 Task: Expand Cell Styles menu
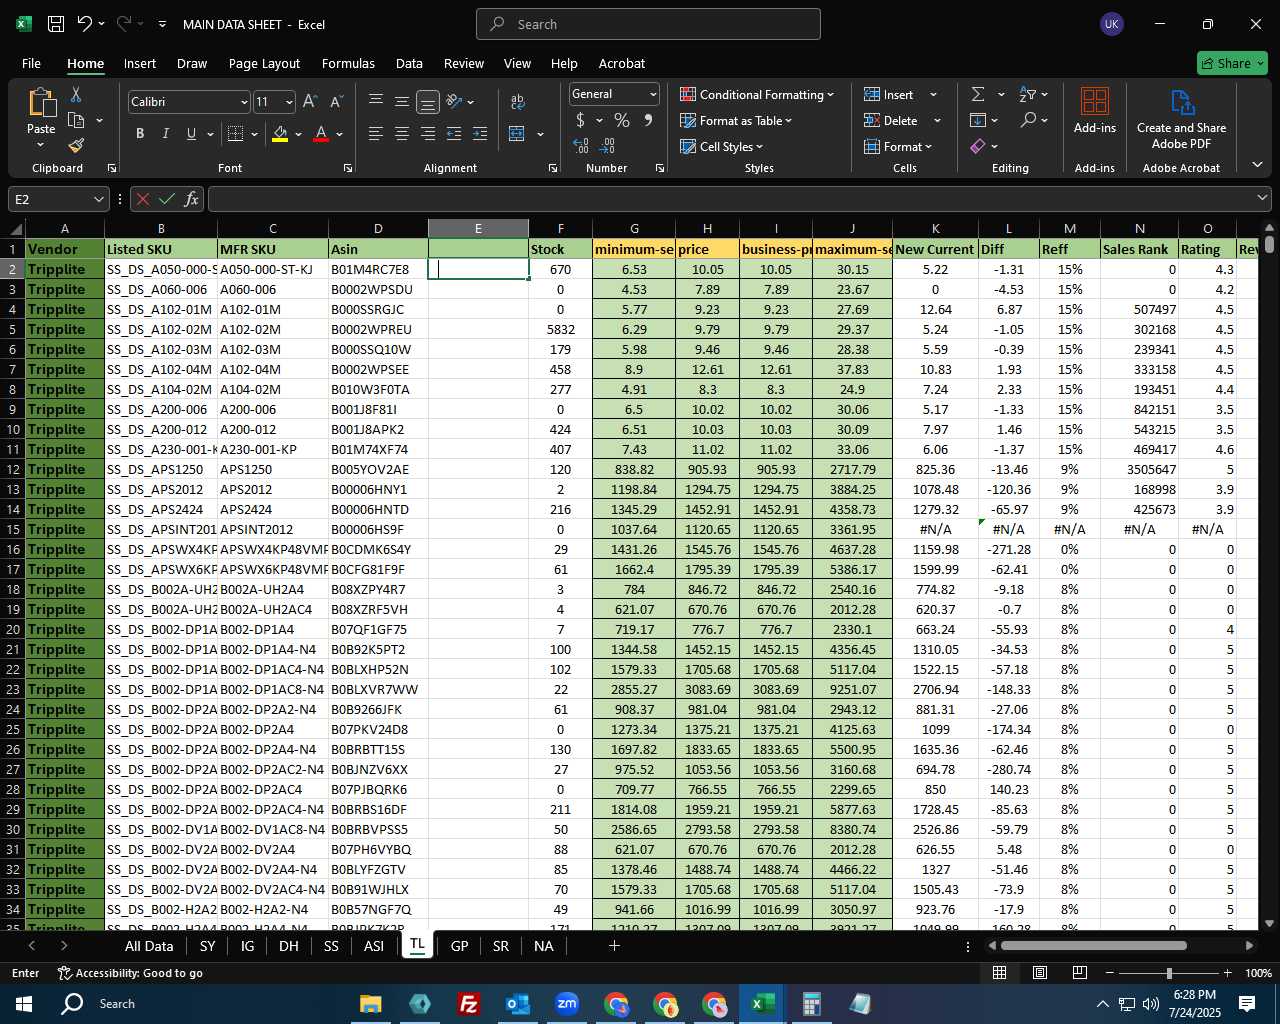click(721, 146)
